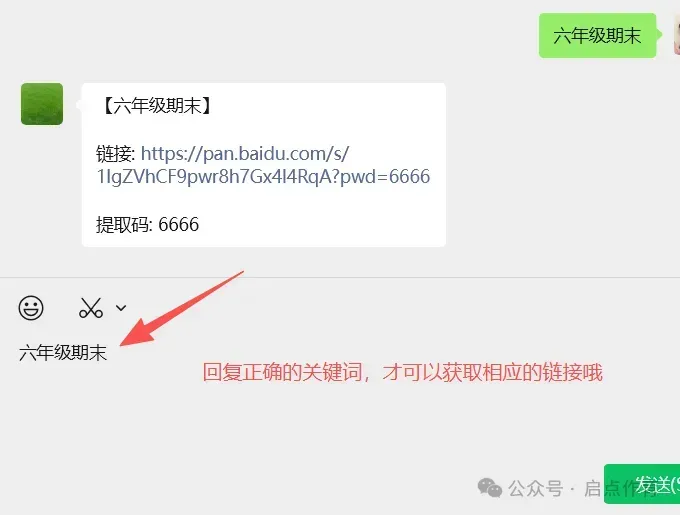680x515 pixels.
Task: Open the pan.baidu.com share link
Action: point(264,165)
